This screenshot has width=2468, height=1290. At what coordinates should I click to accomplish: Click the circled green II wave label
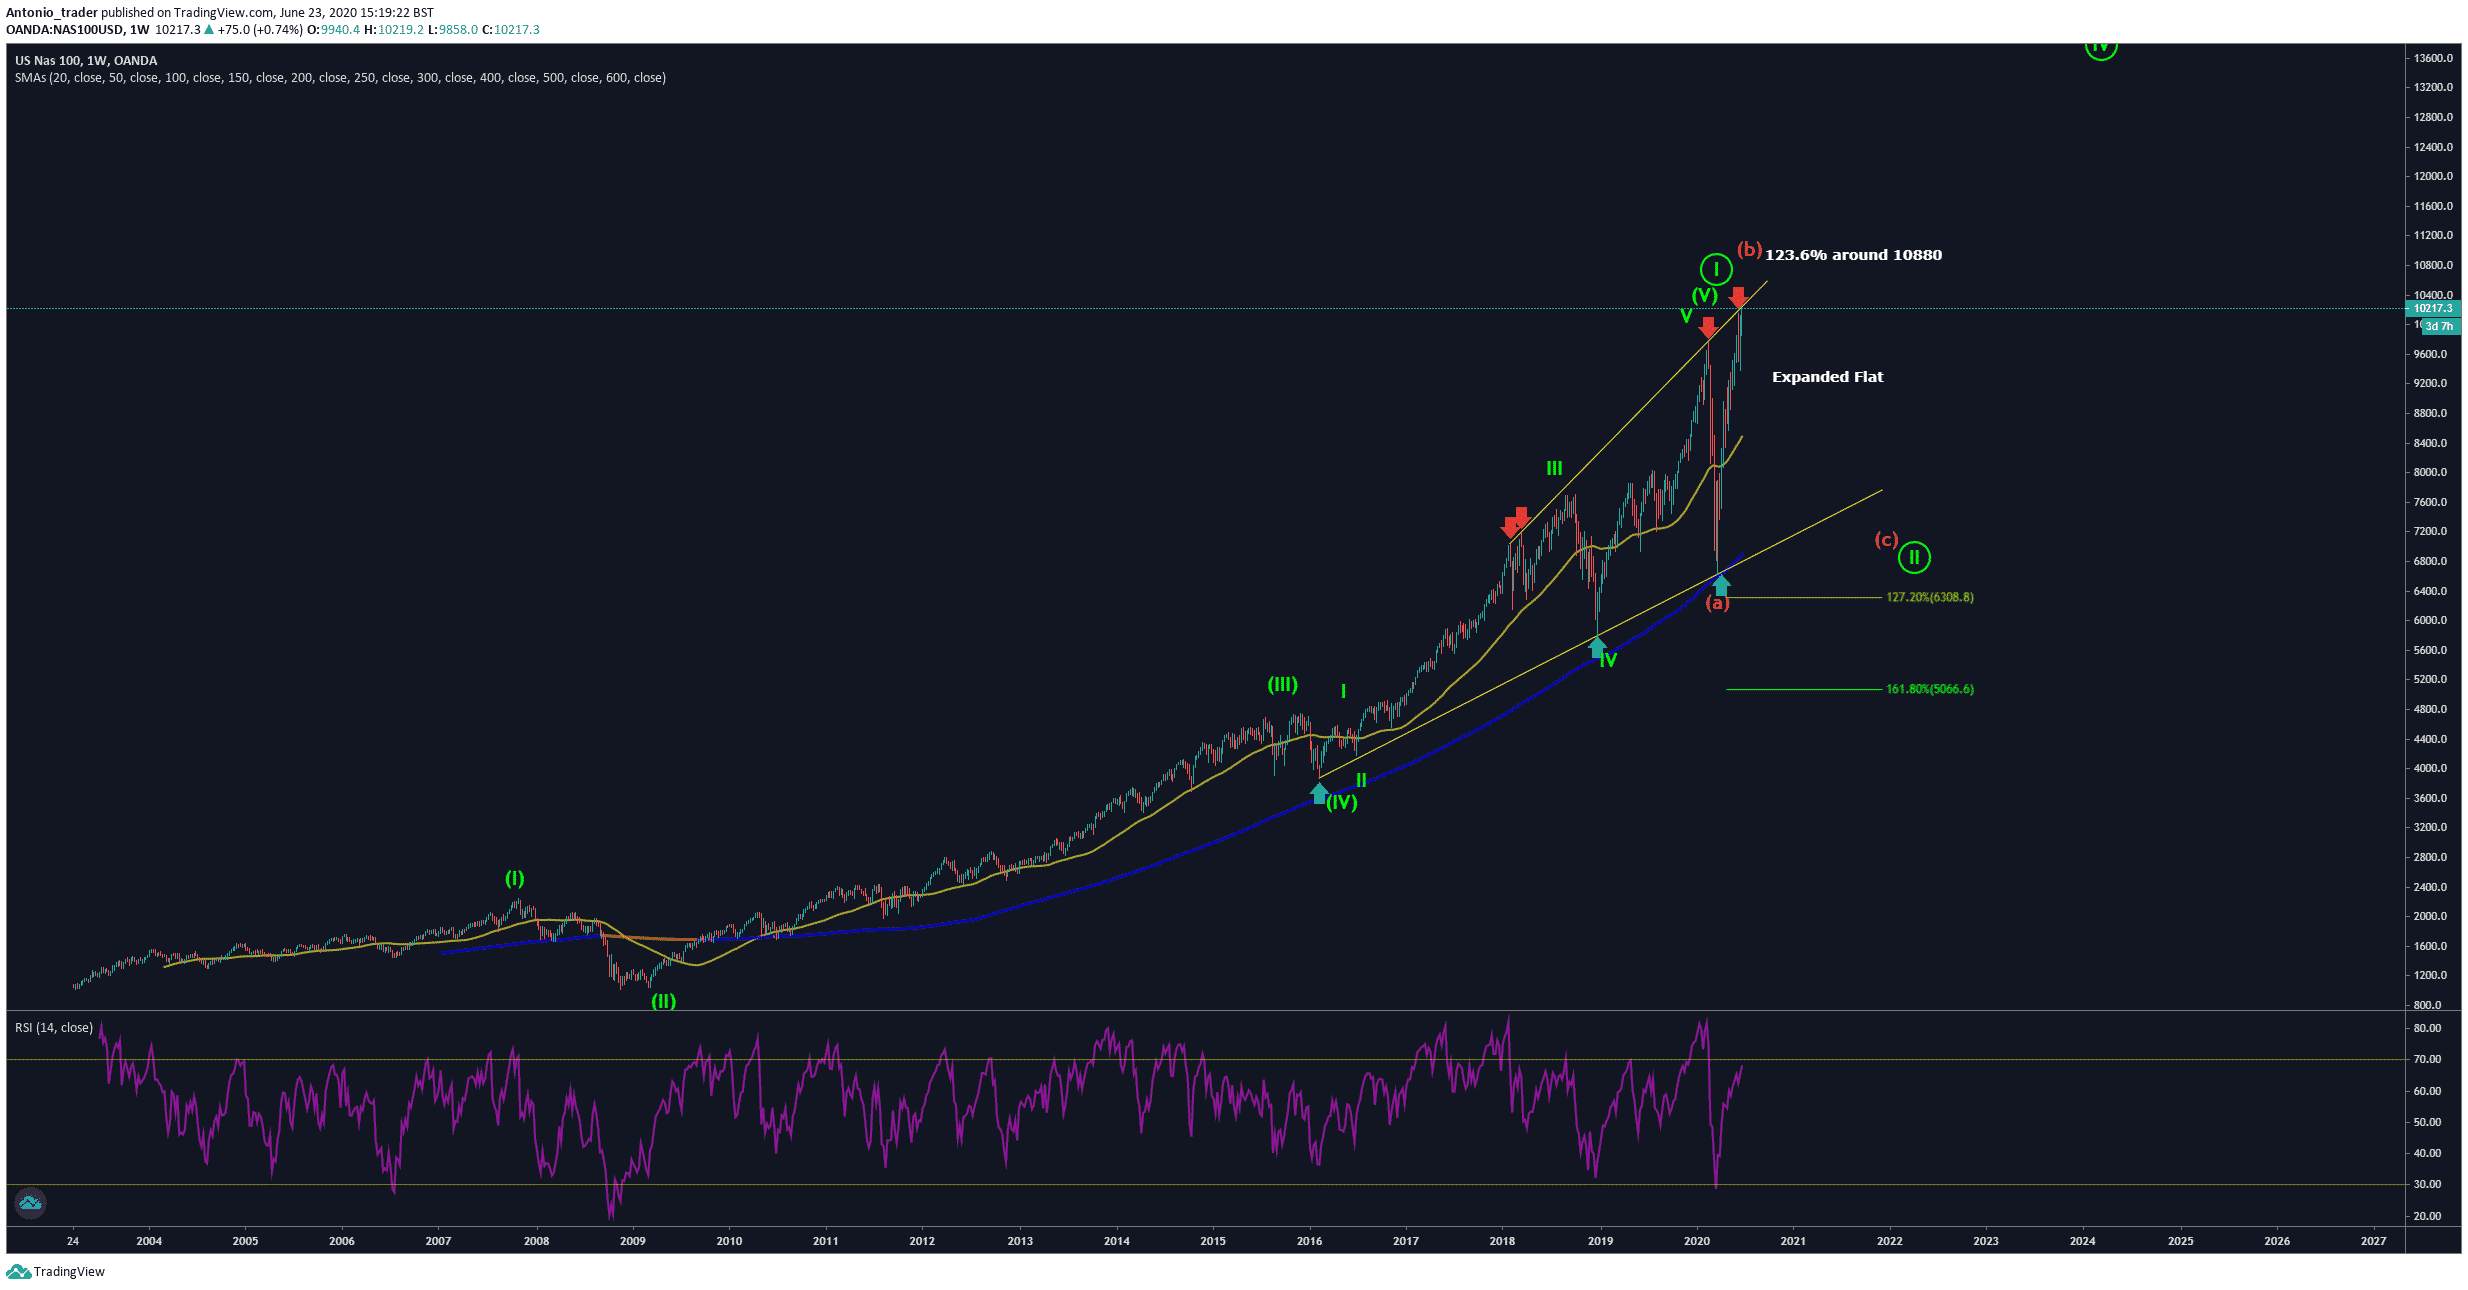pos(1914,557)
